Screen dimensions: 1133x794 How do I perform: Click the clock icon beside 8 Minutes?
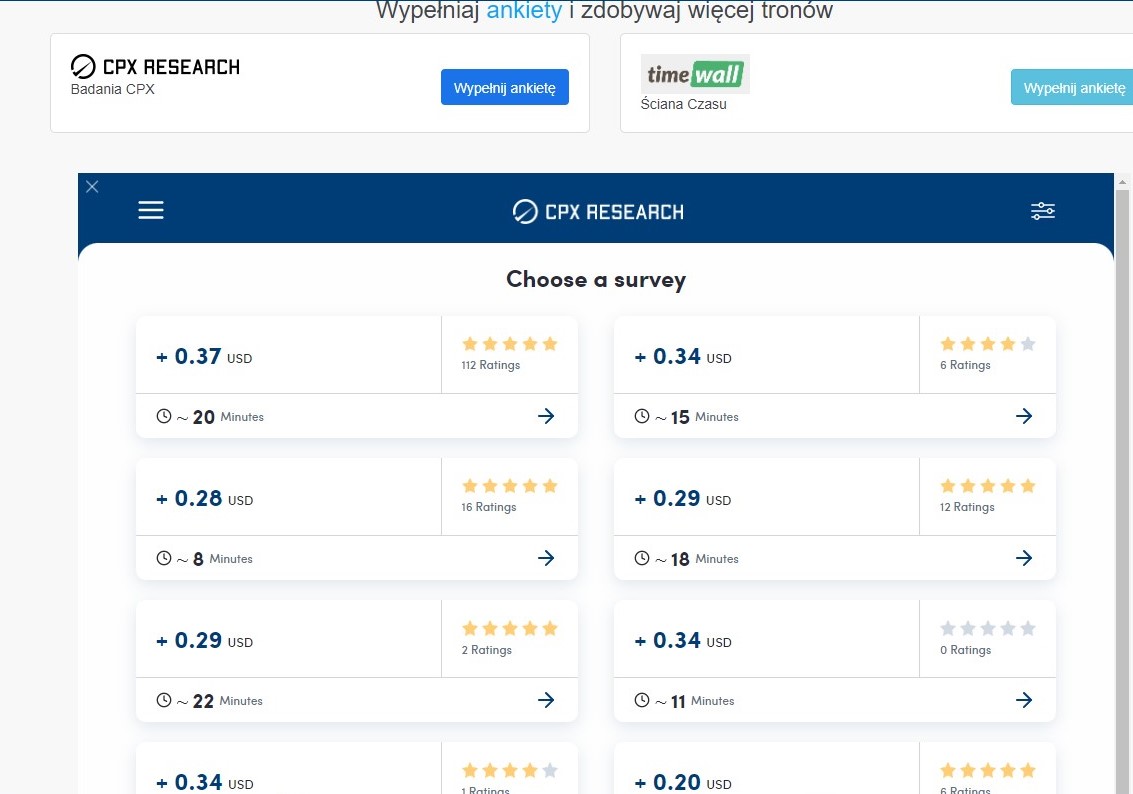click(164, 558)
